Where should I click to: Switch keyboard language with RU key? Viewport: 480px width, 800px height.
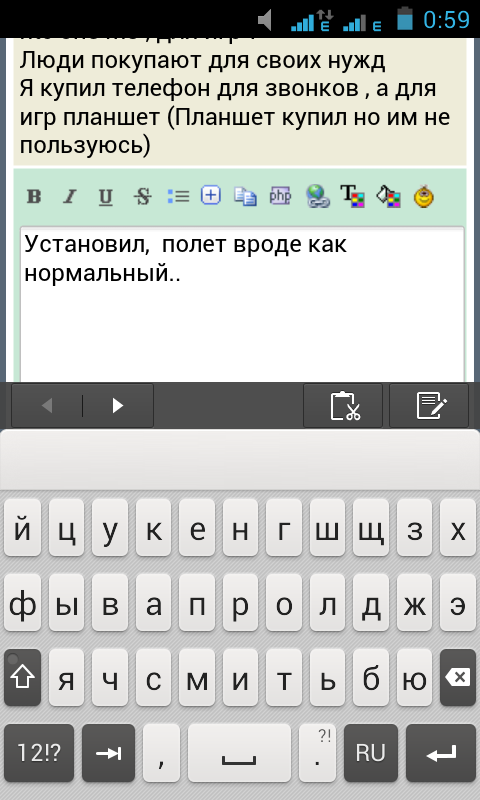click(x=370, y=753)
